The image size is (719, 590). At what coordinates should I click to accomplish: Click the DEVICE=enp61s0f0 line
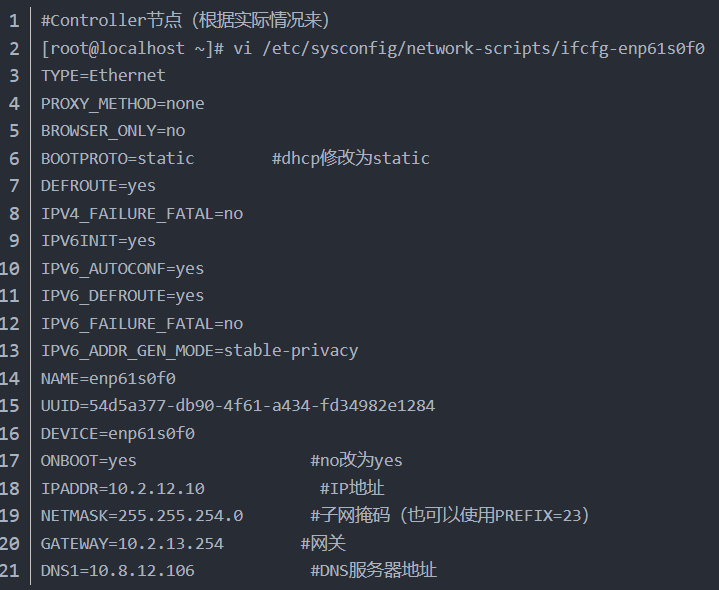(117, 433)
